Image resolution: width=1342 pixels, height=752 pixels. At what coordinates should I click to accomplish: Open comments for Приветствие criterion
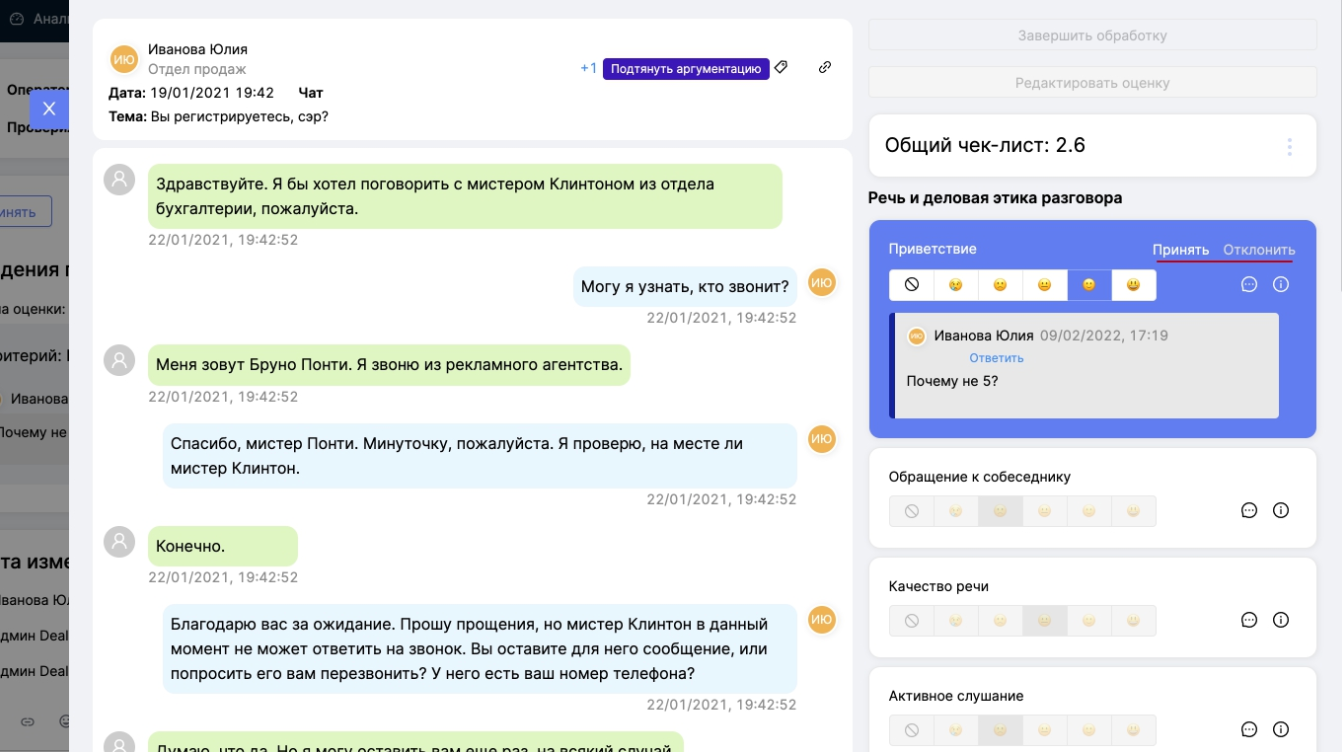coord(1249,285)
